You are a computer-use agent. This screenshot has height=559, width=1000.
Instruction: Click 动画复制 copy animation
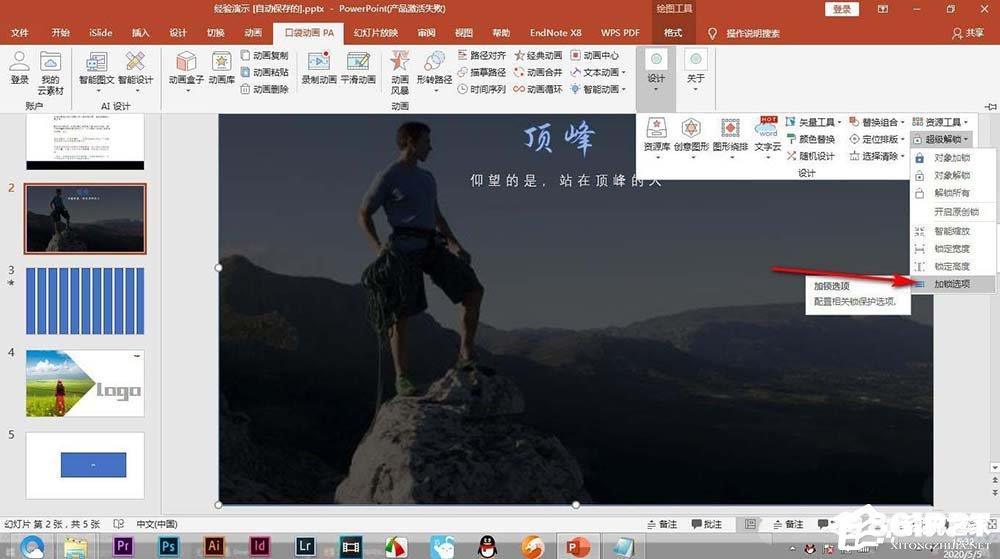point(265,55)
